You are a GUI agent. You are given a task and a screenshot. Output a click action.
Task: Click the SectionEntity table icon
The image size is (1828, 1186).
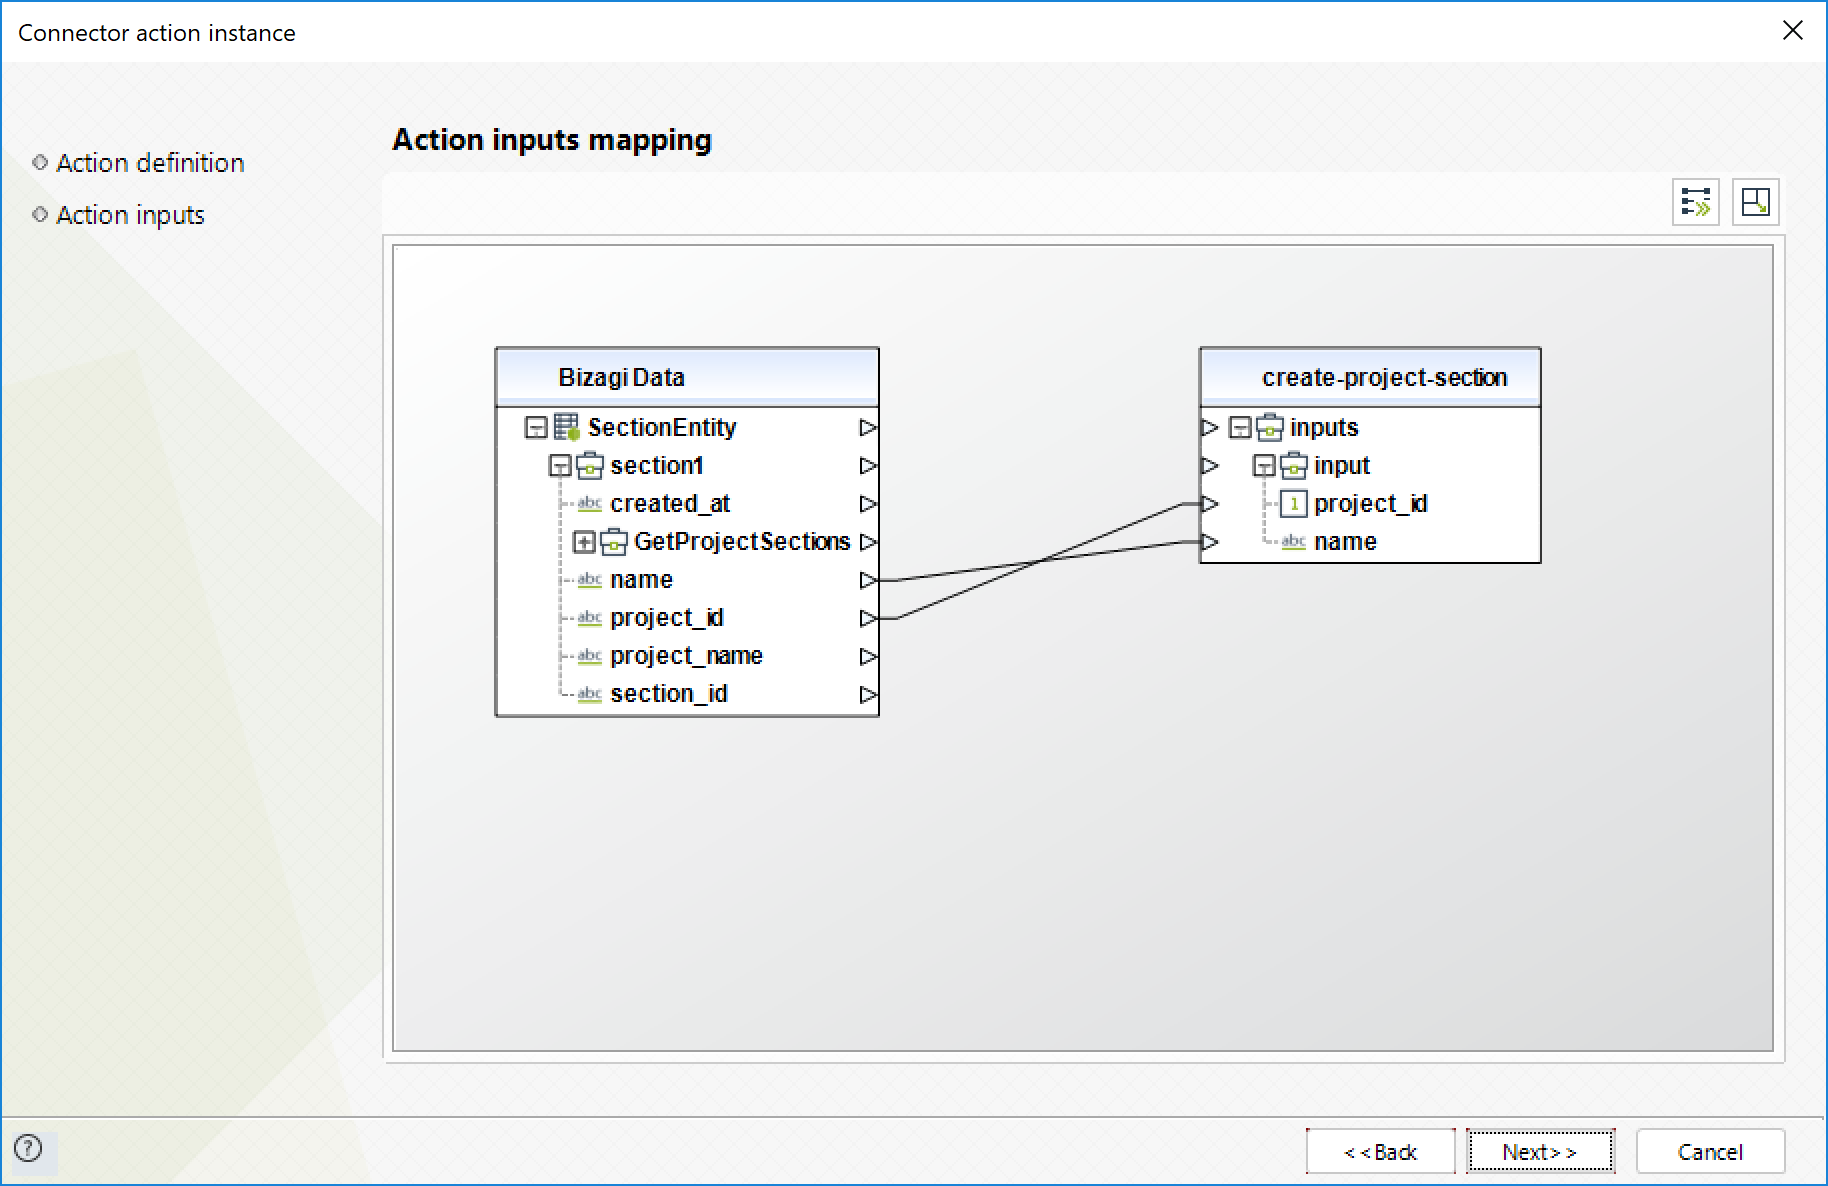(567, 427)
